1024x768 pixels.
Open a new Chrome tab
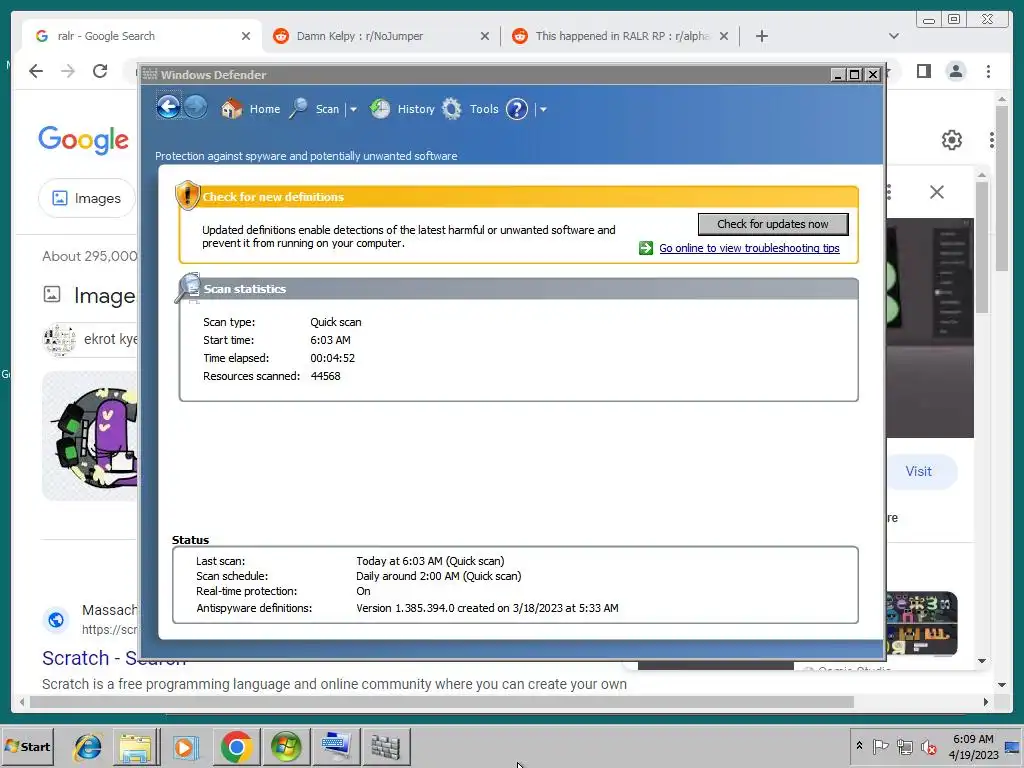tap(761, 36)
